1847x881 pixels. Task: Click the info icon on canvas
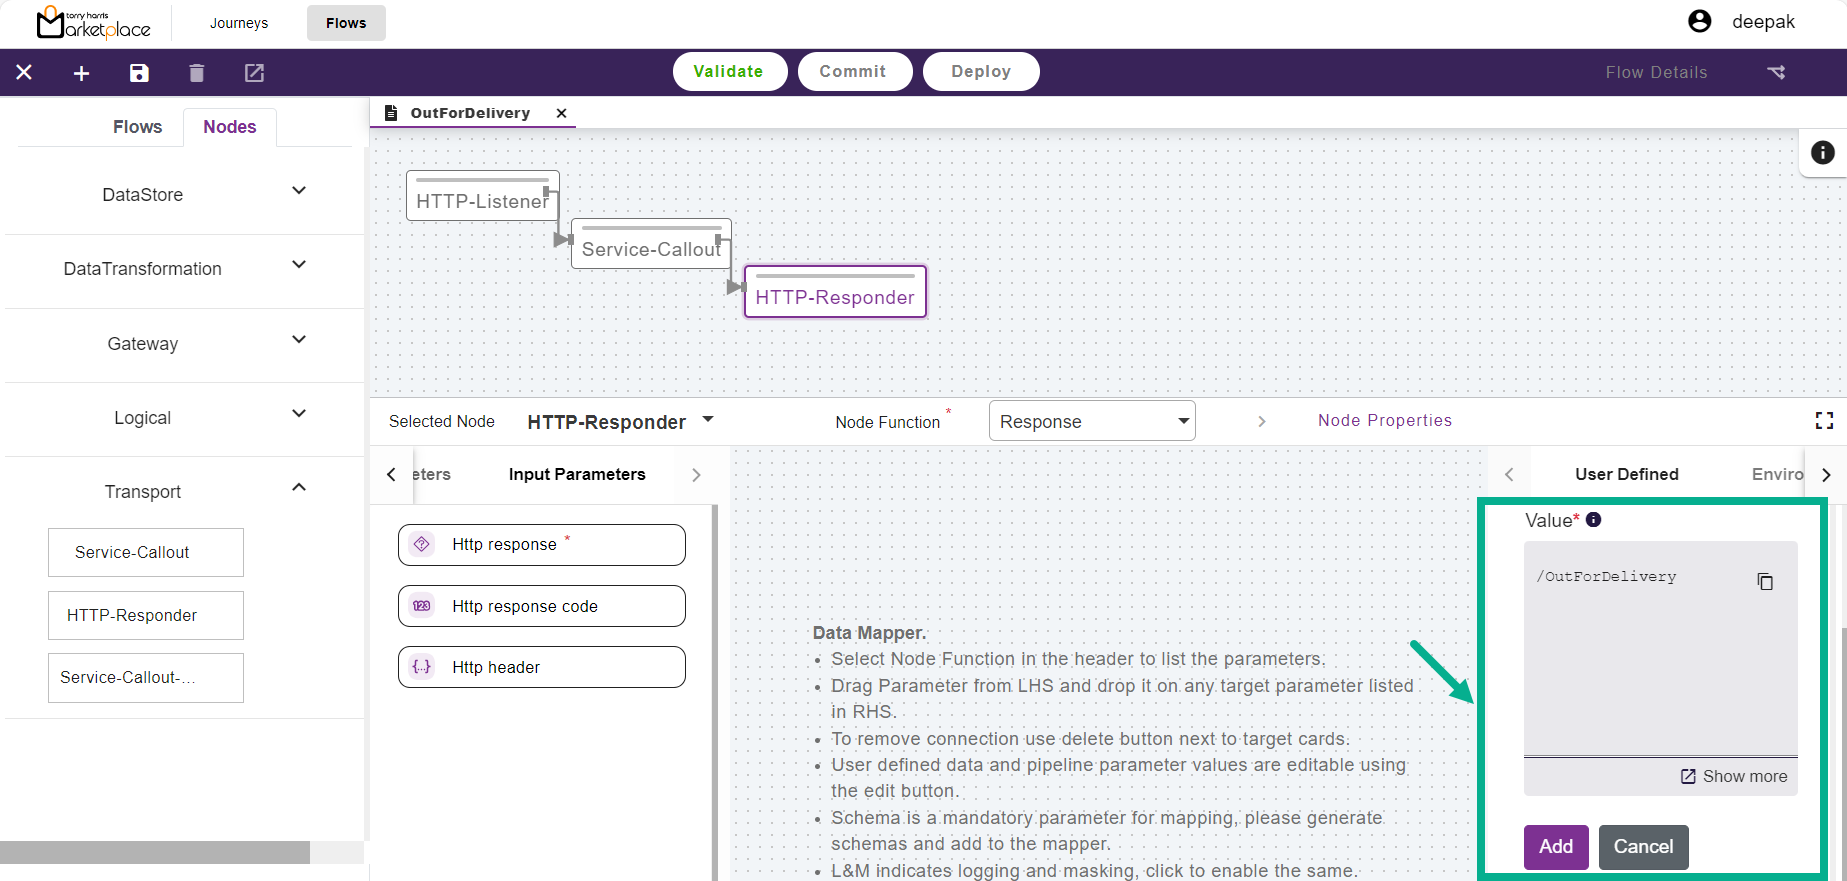1822,152
